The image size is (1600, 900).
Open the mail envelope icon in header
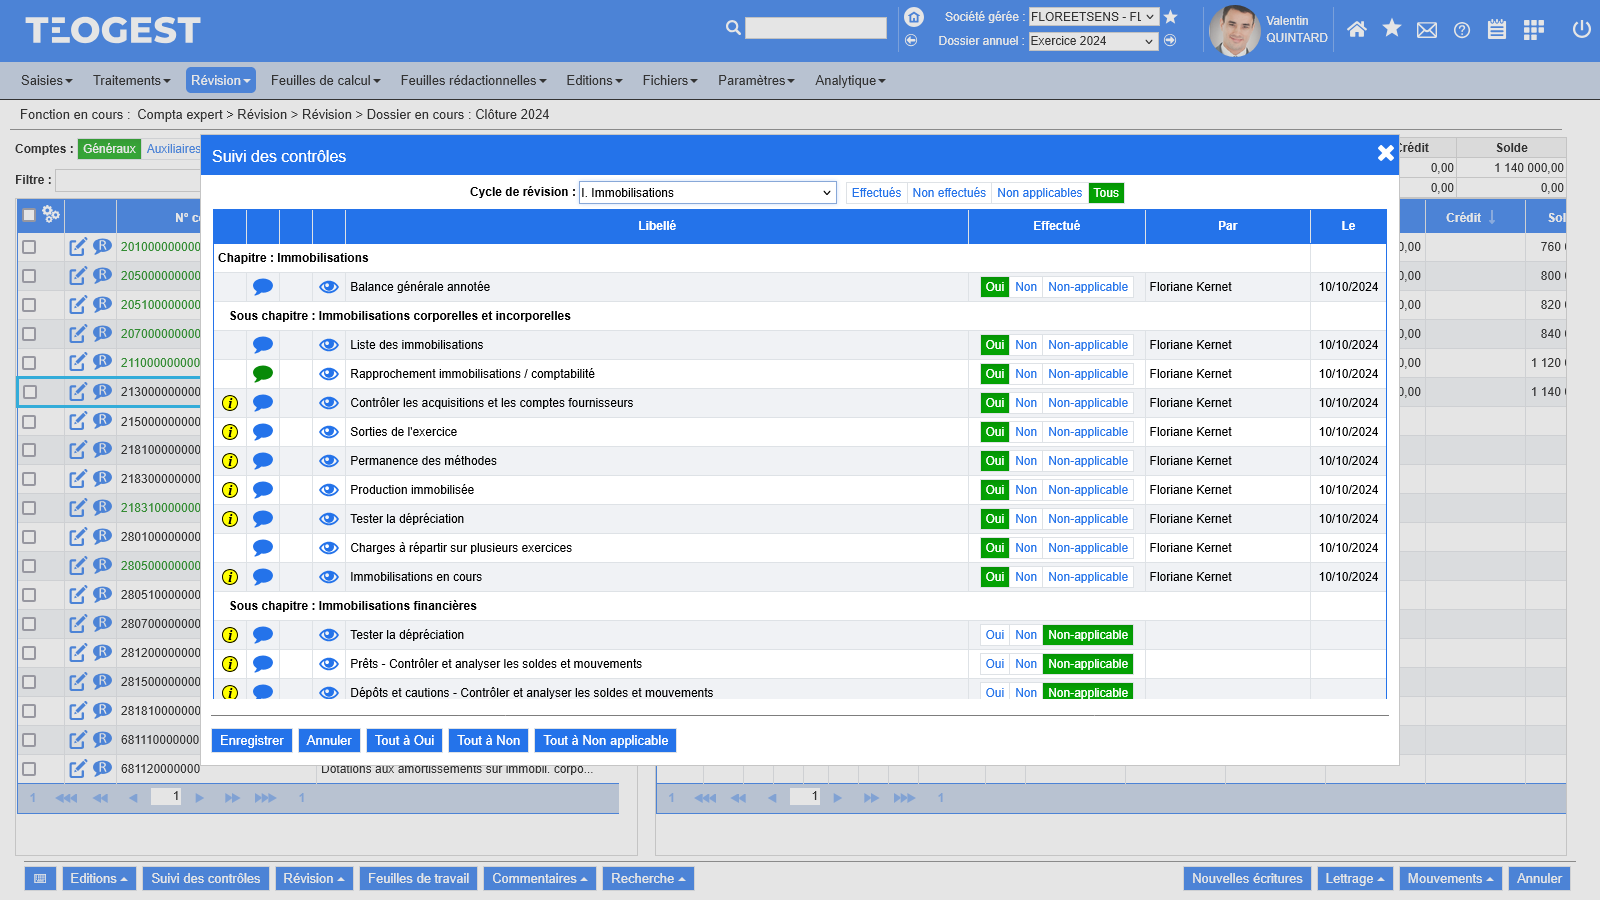tap(1427, 30)
